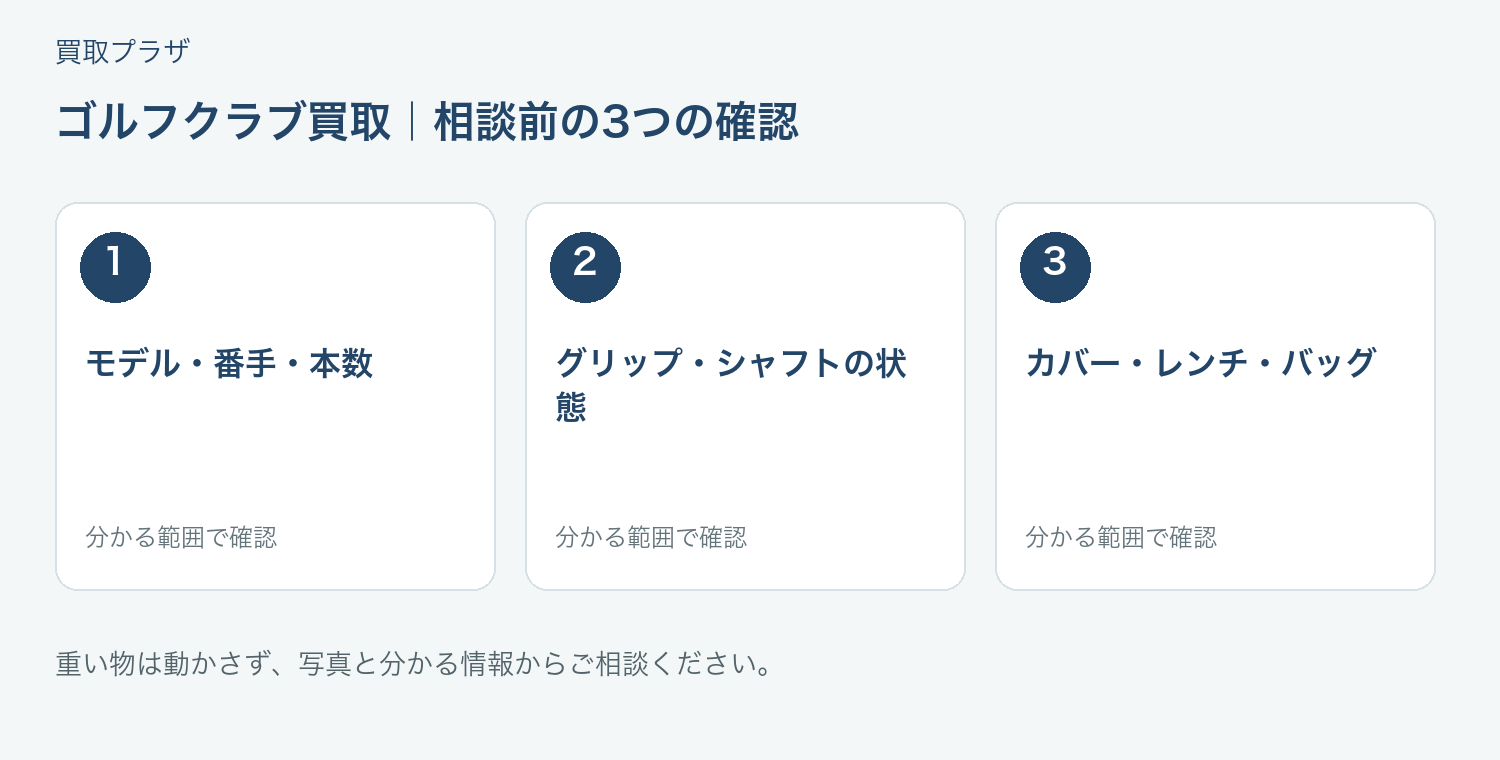Image resolution: width=1500 pixels, height=760 pixels.
Task: Click the 買取プラザ site name
Action: [123, 51]
